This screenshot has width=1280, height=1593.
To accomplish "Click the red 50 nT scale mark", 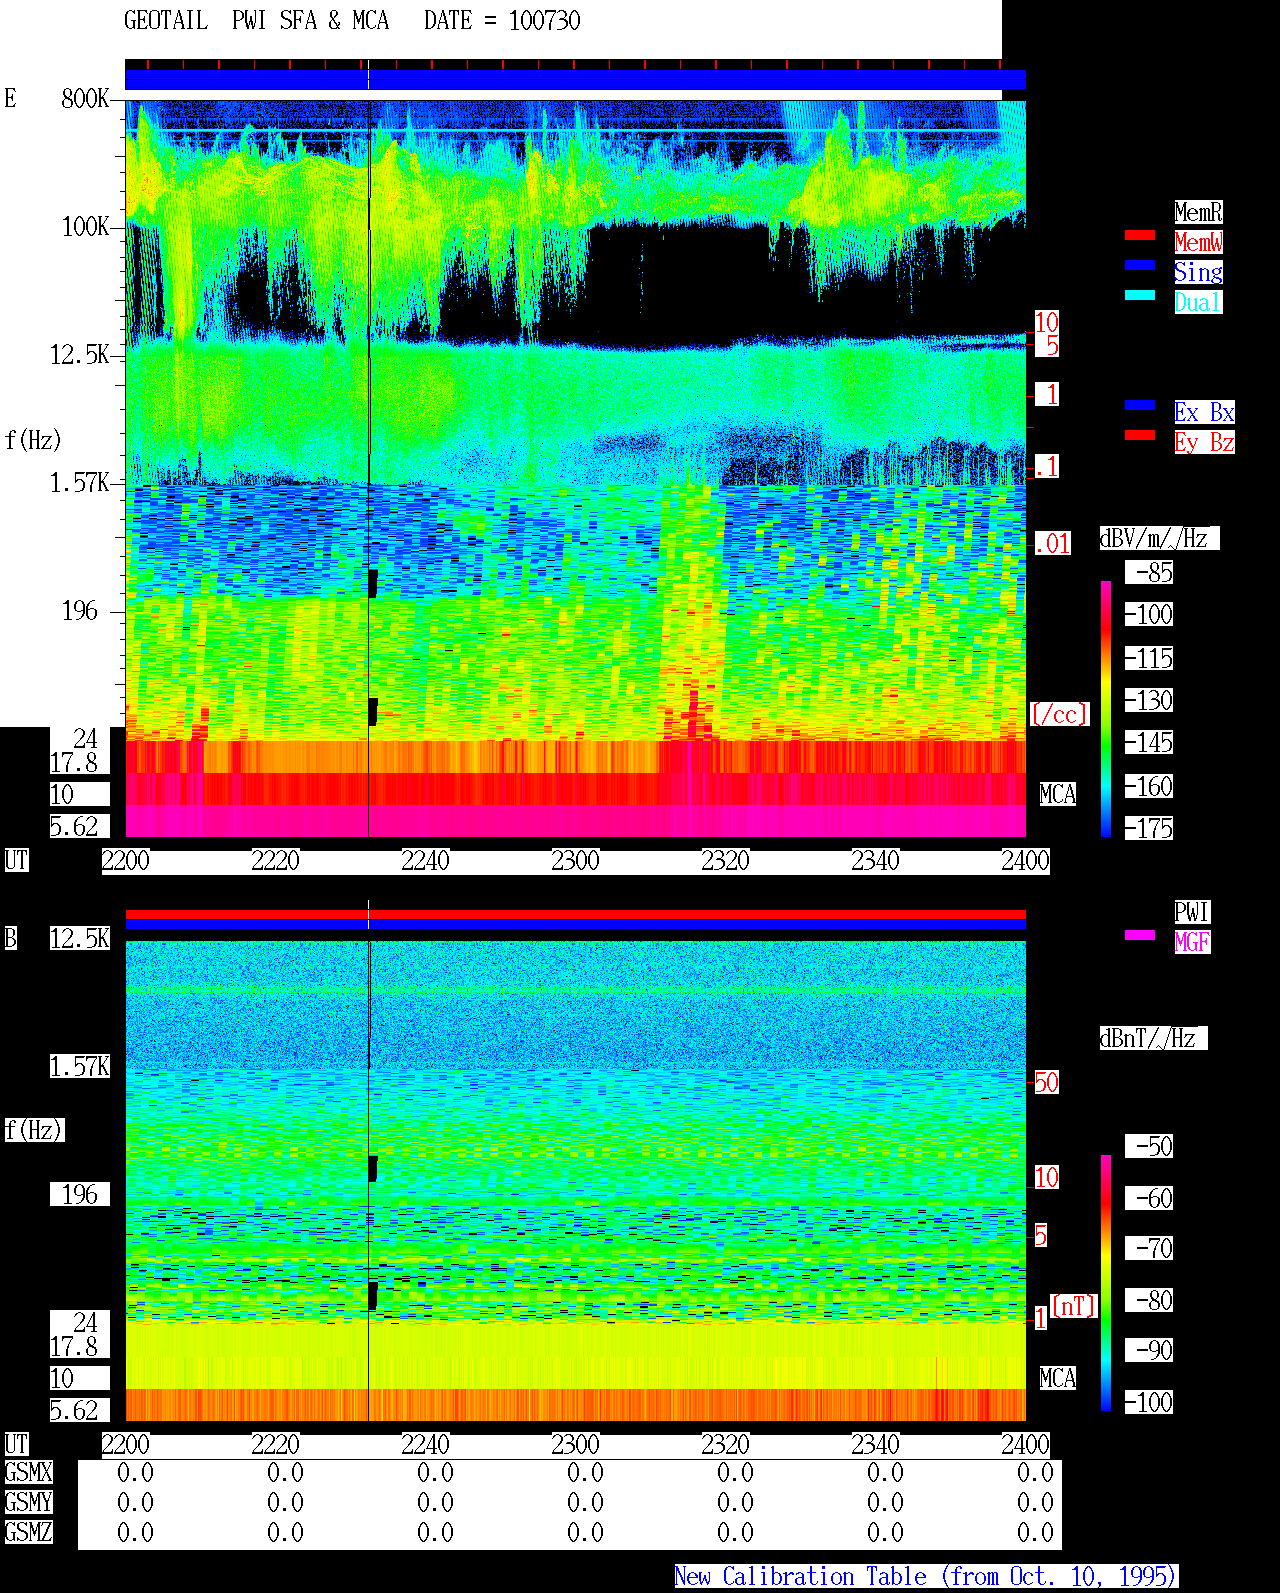I will (x=1046, y=1082).
